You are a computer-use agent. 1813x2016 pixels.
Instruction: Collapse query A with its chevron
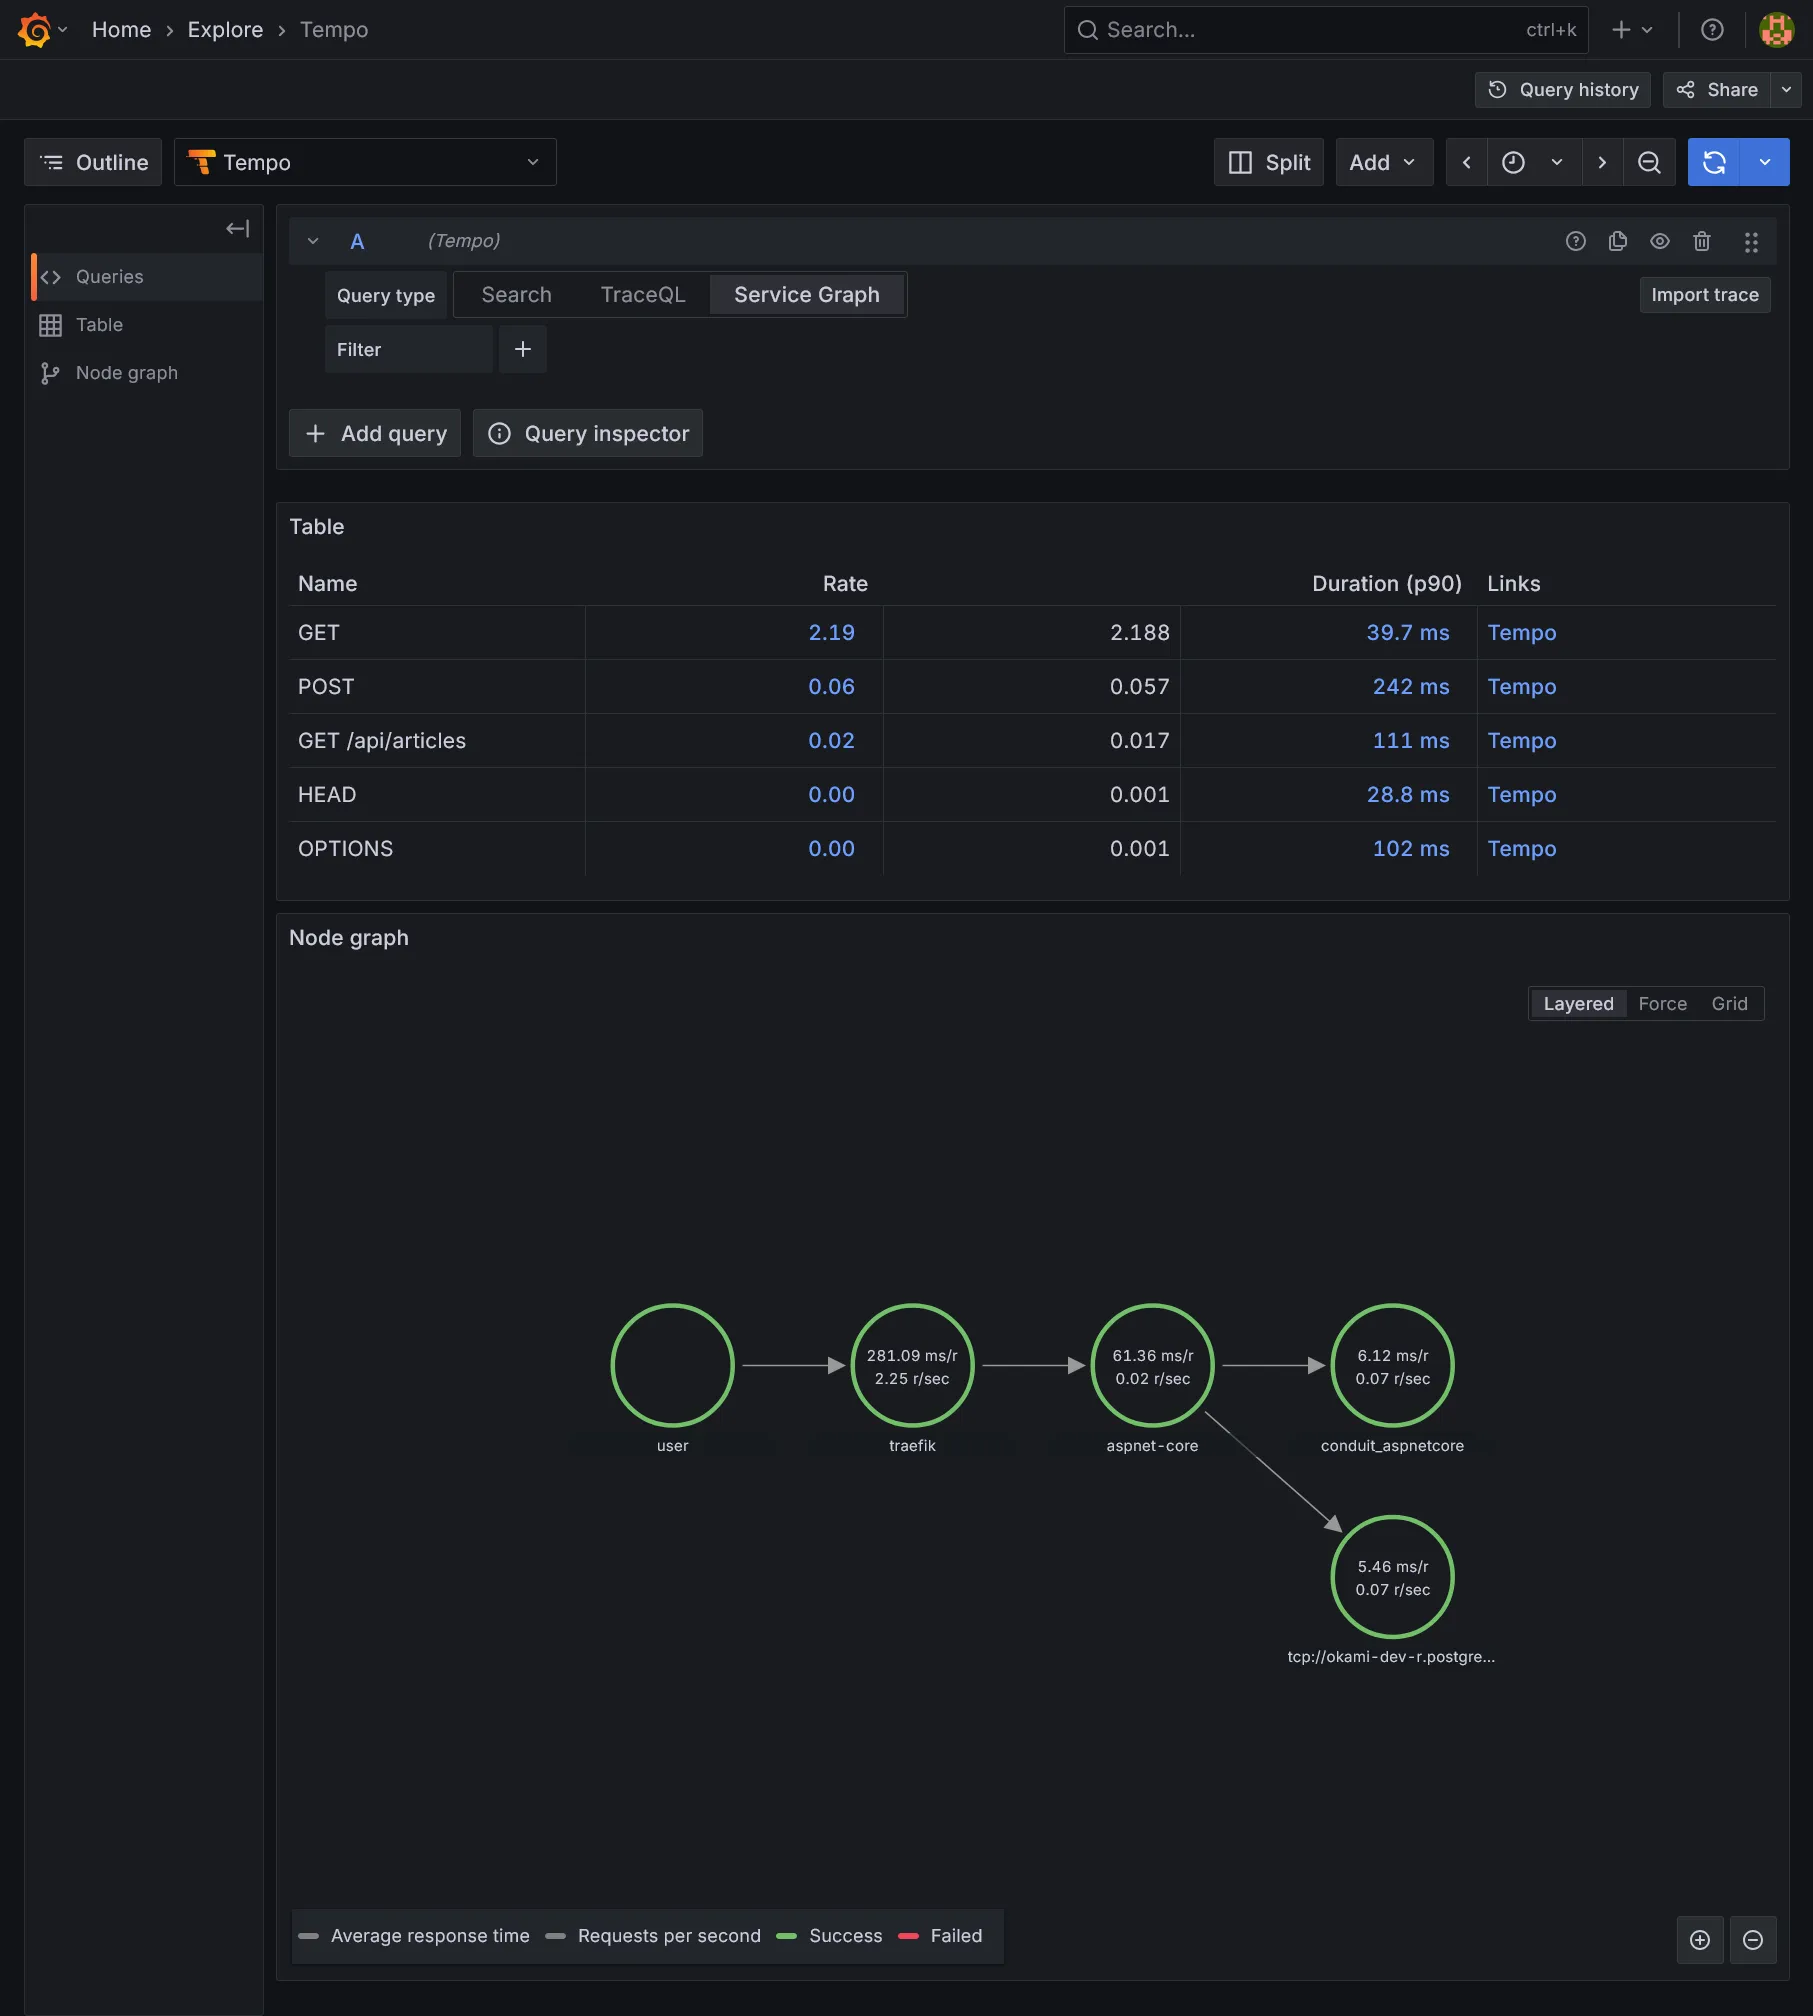tap(313, 241)
